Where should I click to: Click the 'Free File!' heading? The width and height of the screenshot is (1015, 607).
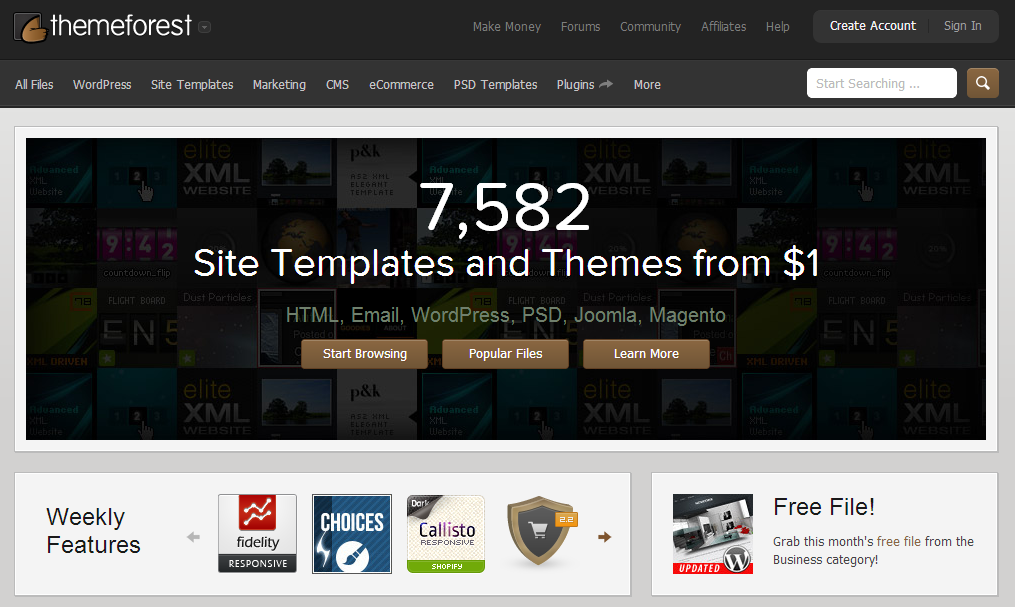pos(824,507)
